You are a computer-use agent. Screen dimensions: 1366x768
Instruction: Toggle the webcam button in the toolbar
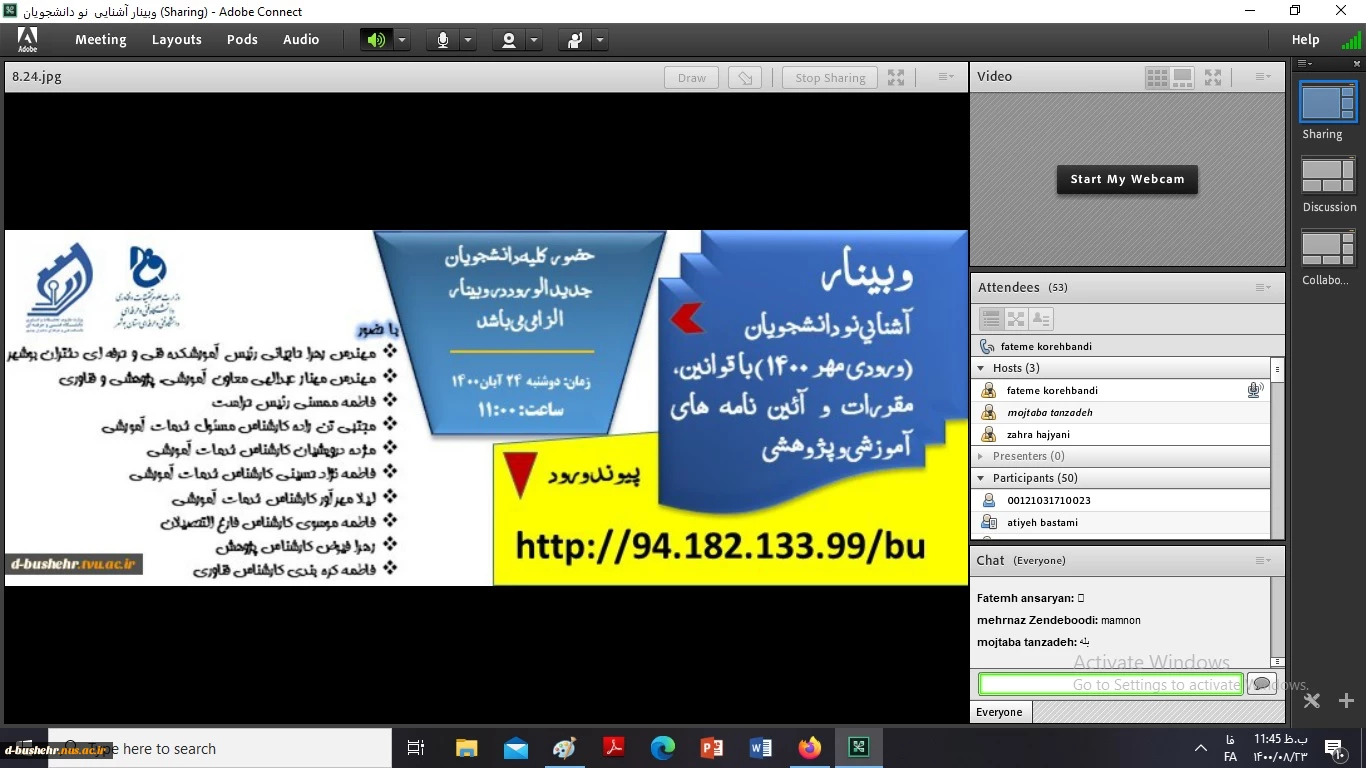(x=509, y=40)
